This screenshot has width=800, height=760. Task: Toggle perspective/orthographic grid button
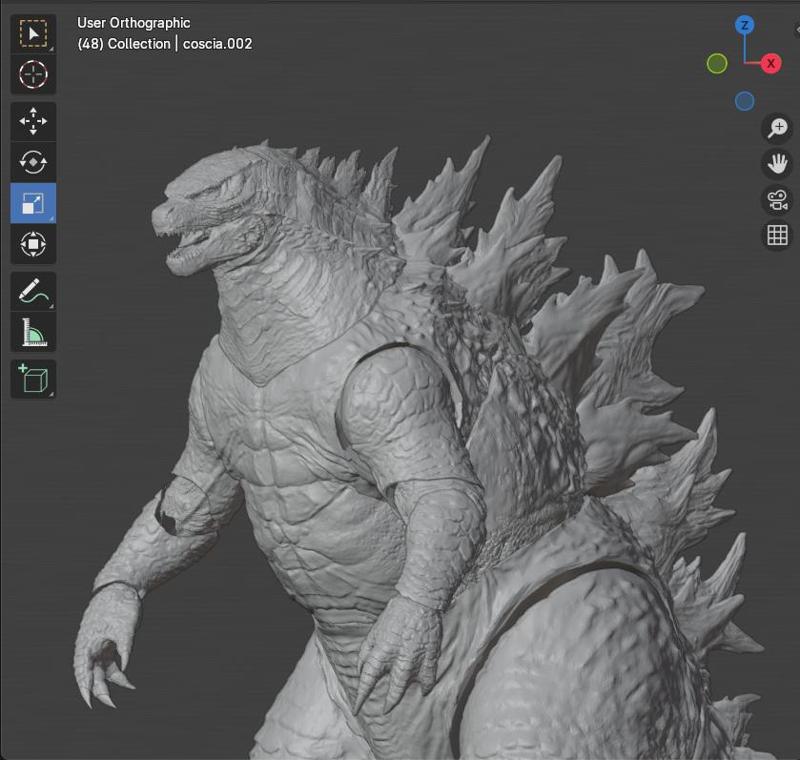777,235
